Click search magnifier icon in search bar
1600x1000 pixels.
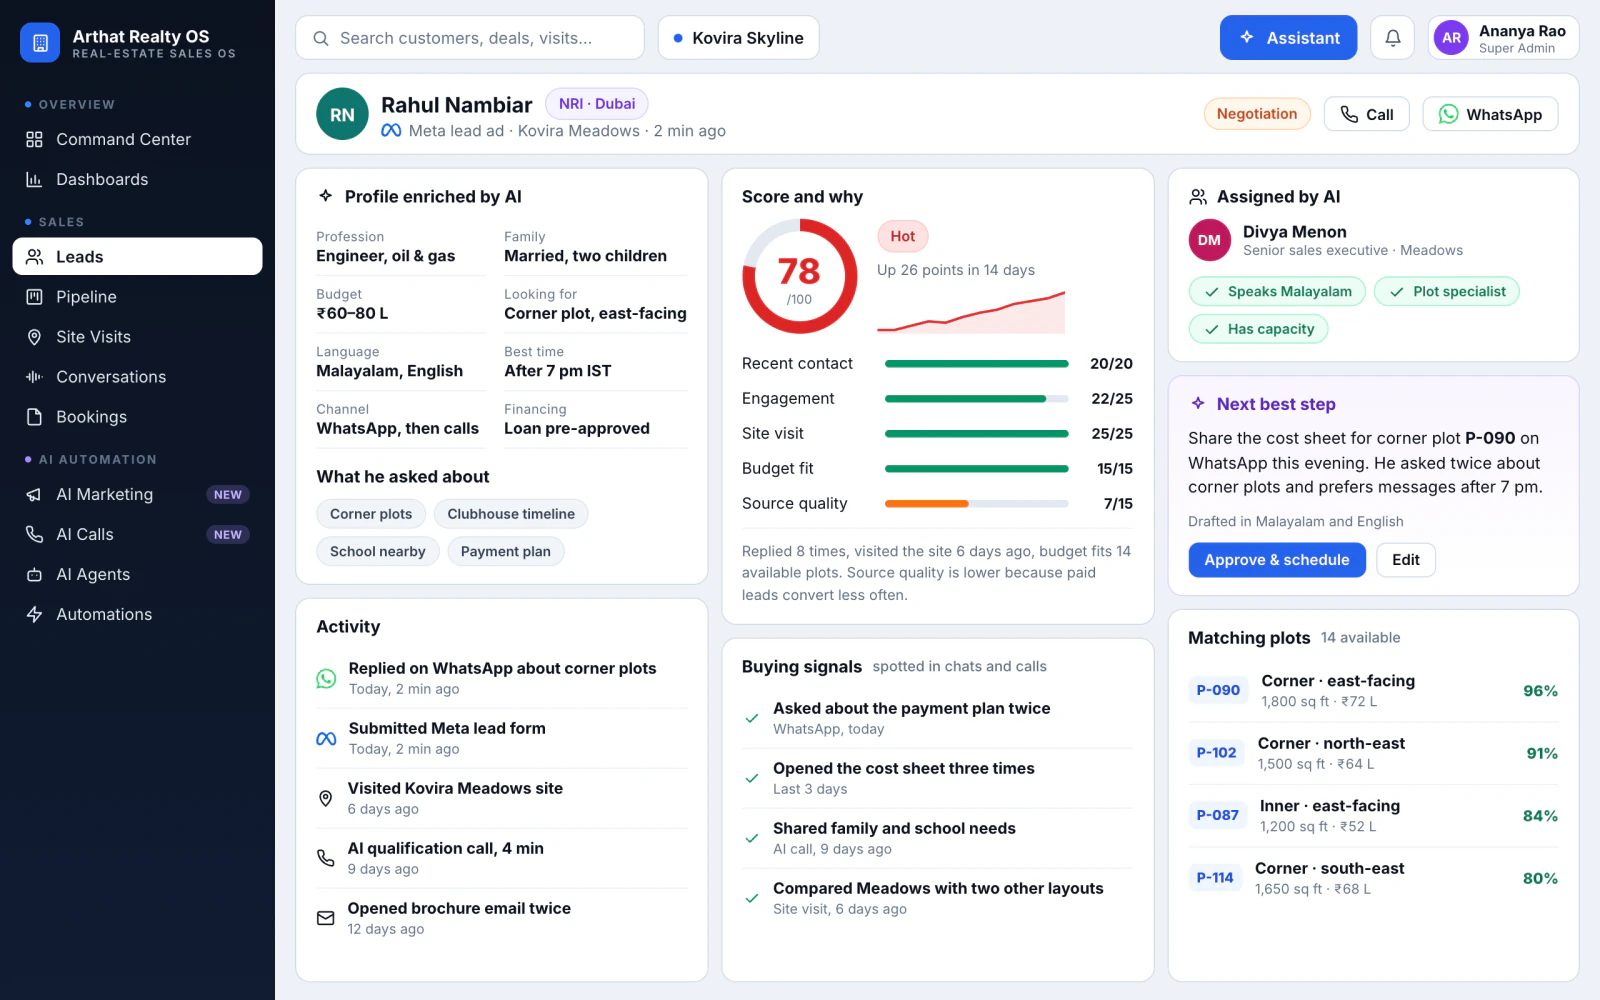[x=321, y=38]
